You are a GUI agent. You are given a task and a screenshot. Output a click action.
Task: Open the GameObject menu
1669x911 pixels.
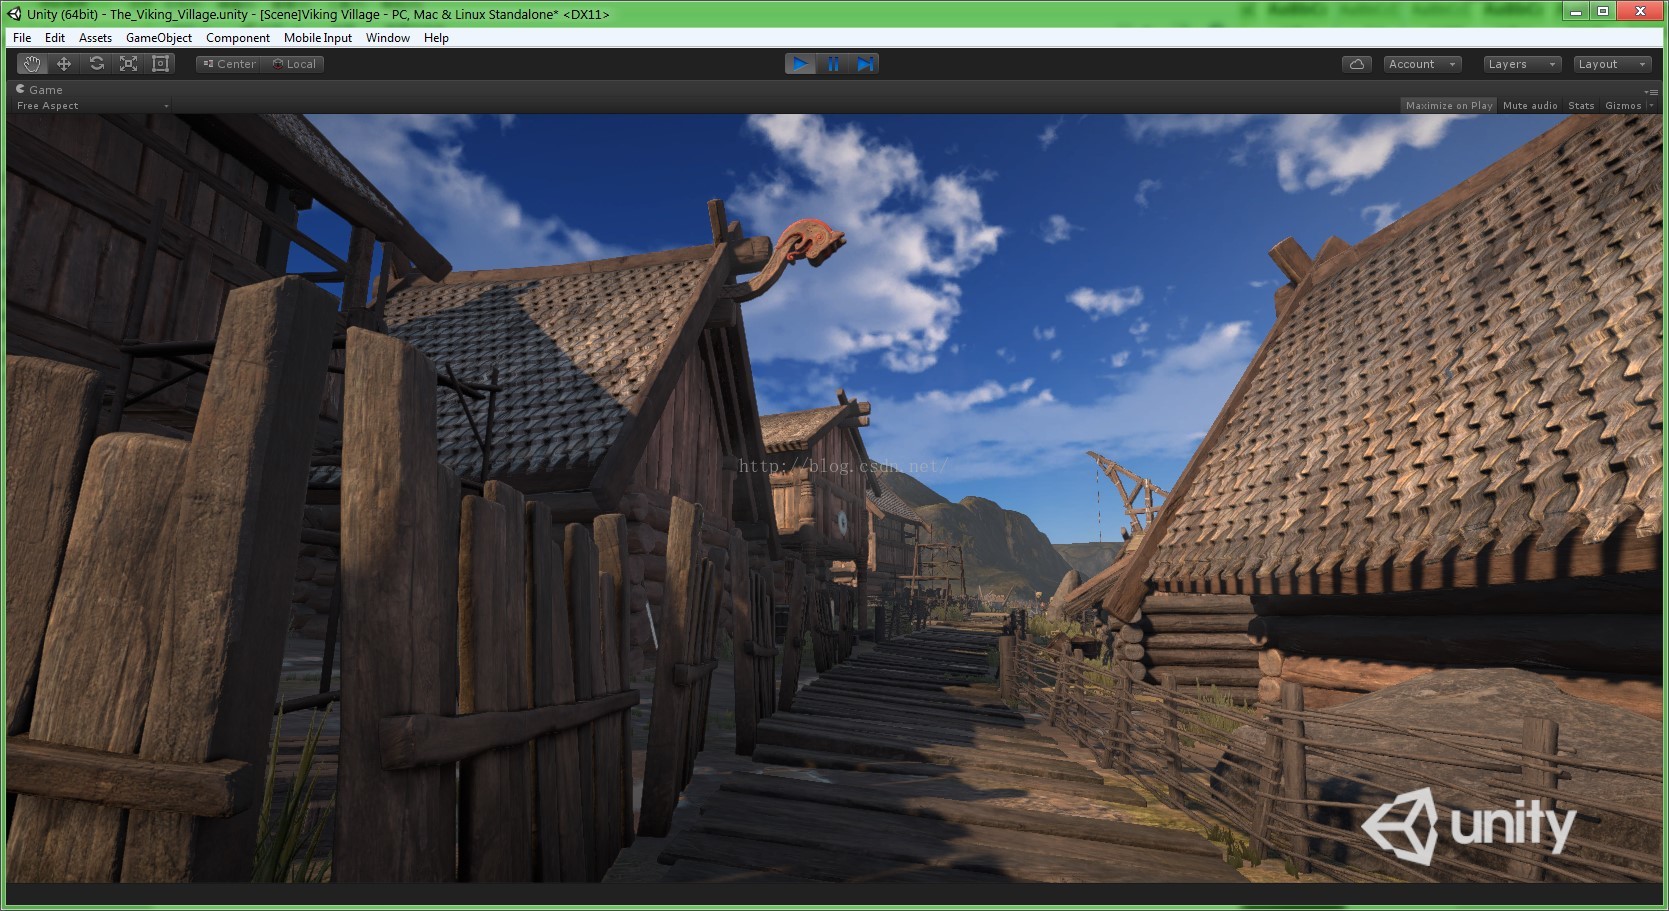click(x=159, y=38)
